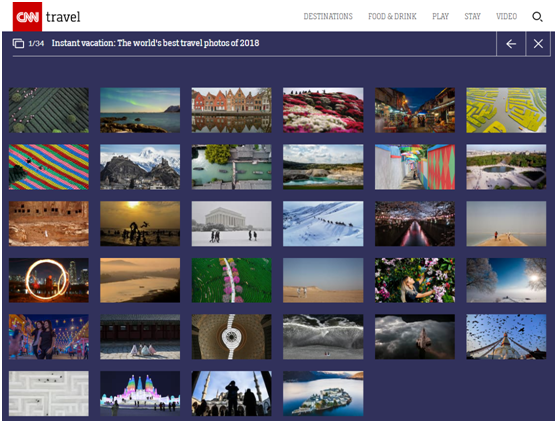557x423 pixels.
Task: Open the Lincoln Memorial snow photo
Action: (231, 224)
